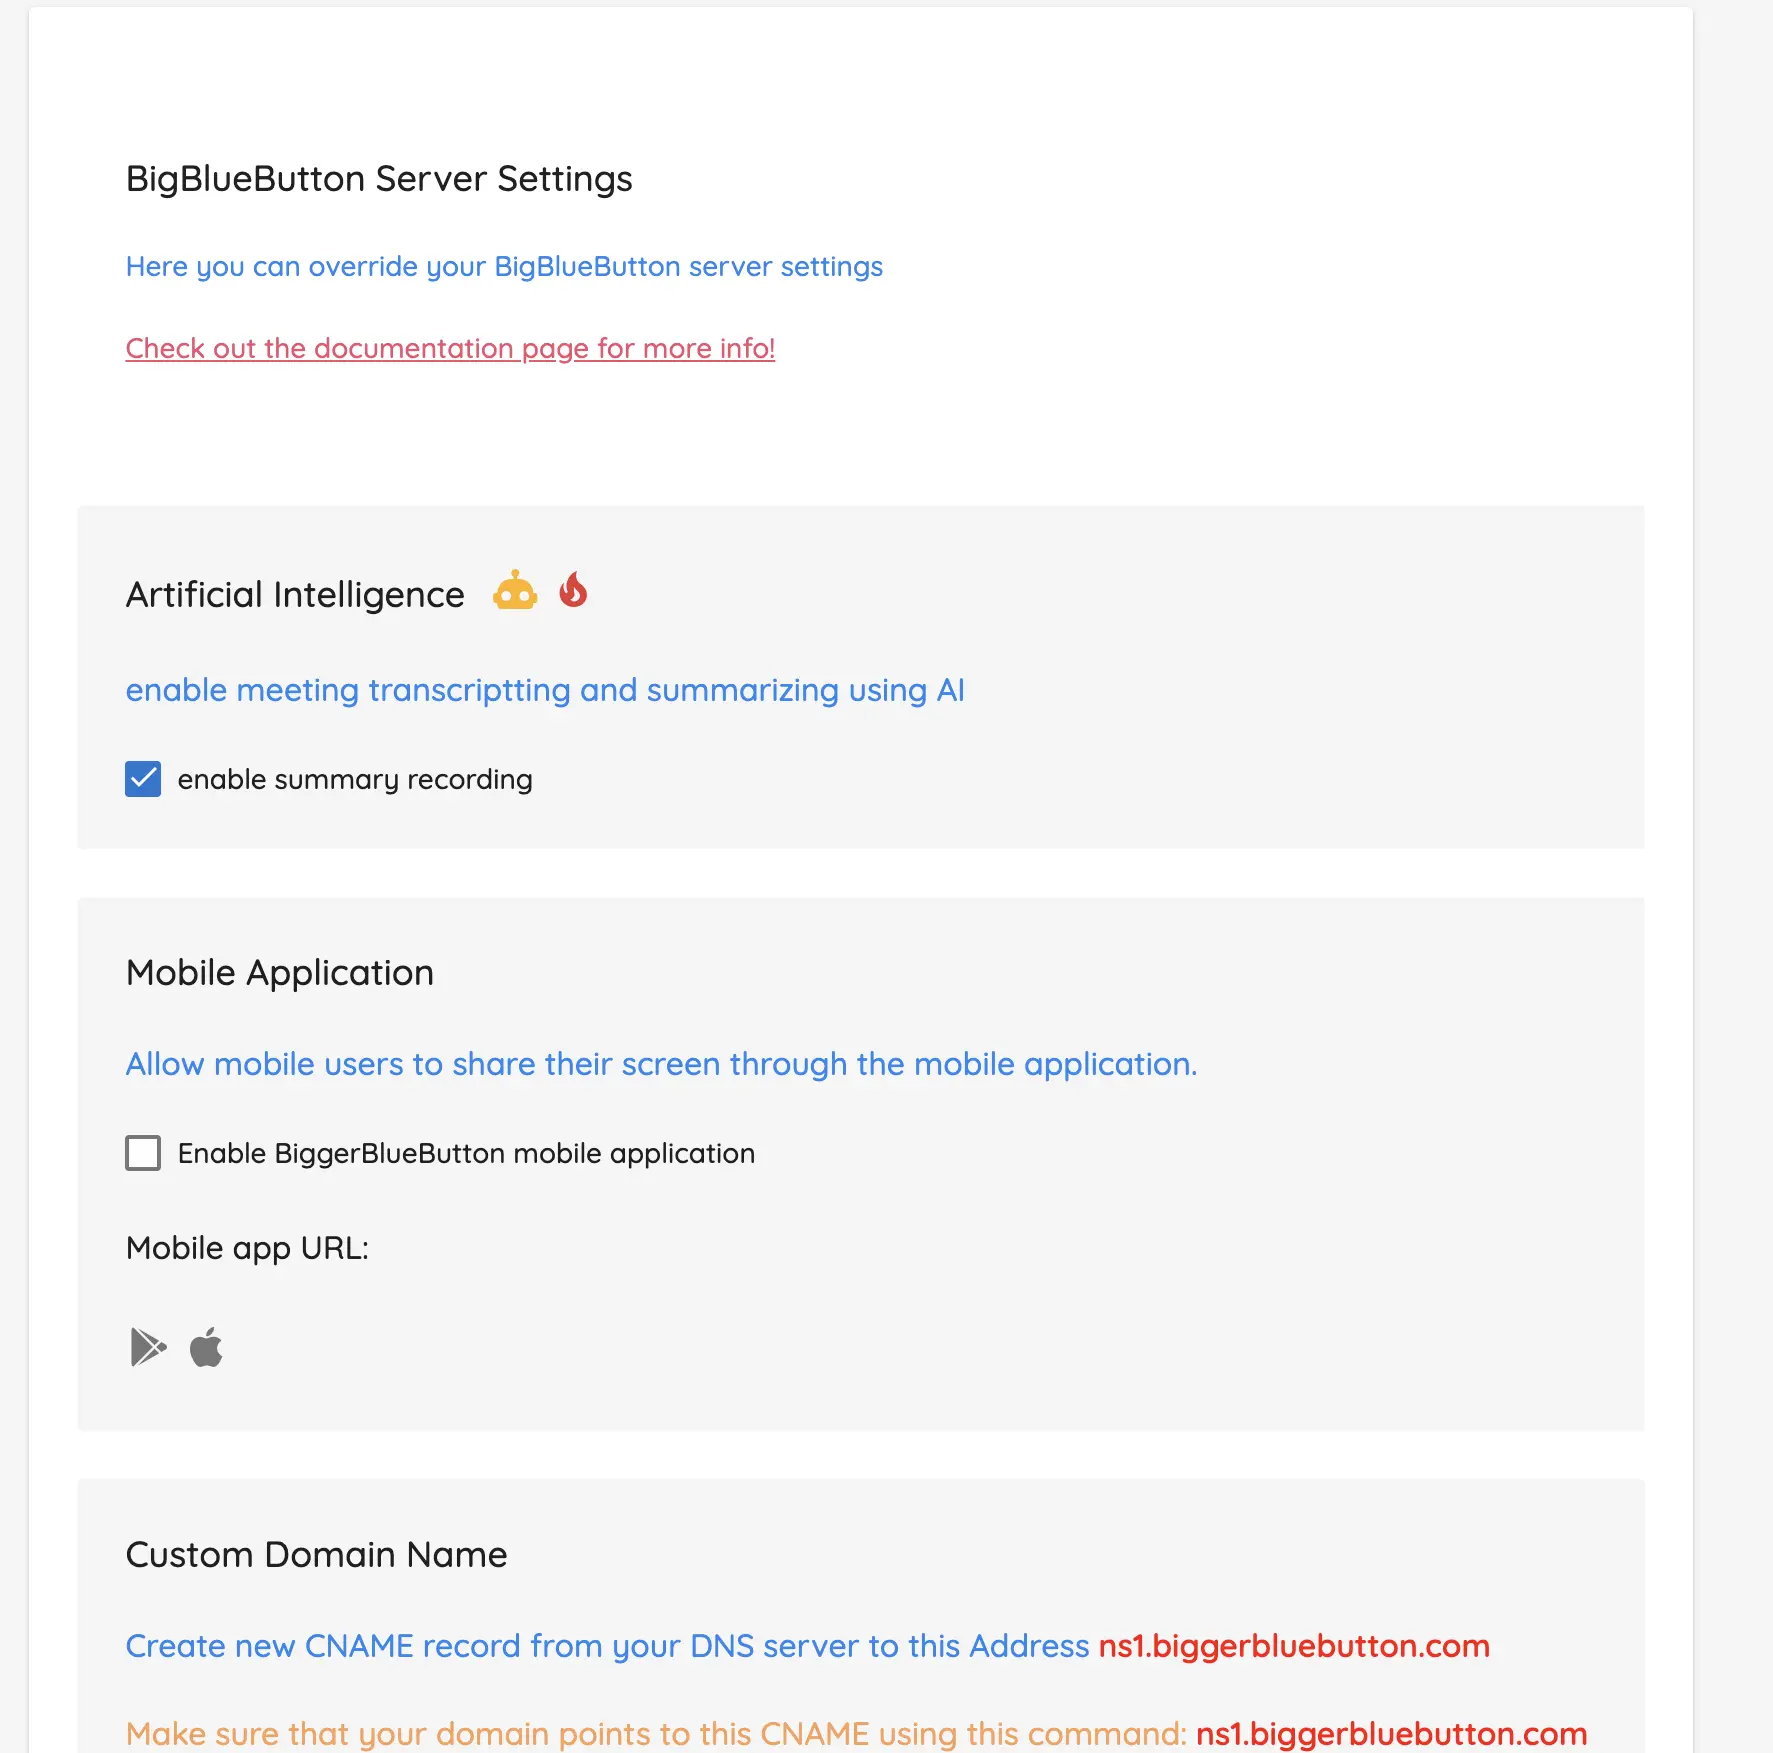Open the documentation page link

click(x=450, y=348)
